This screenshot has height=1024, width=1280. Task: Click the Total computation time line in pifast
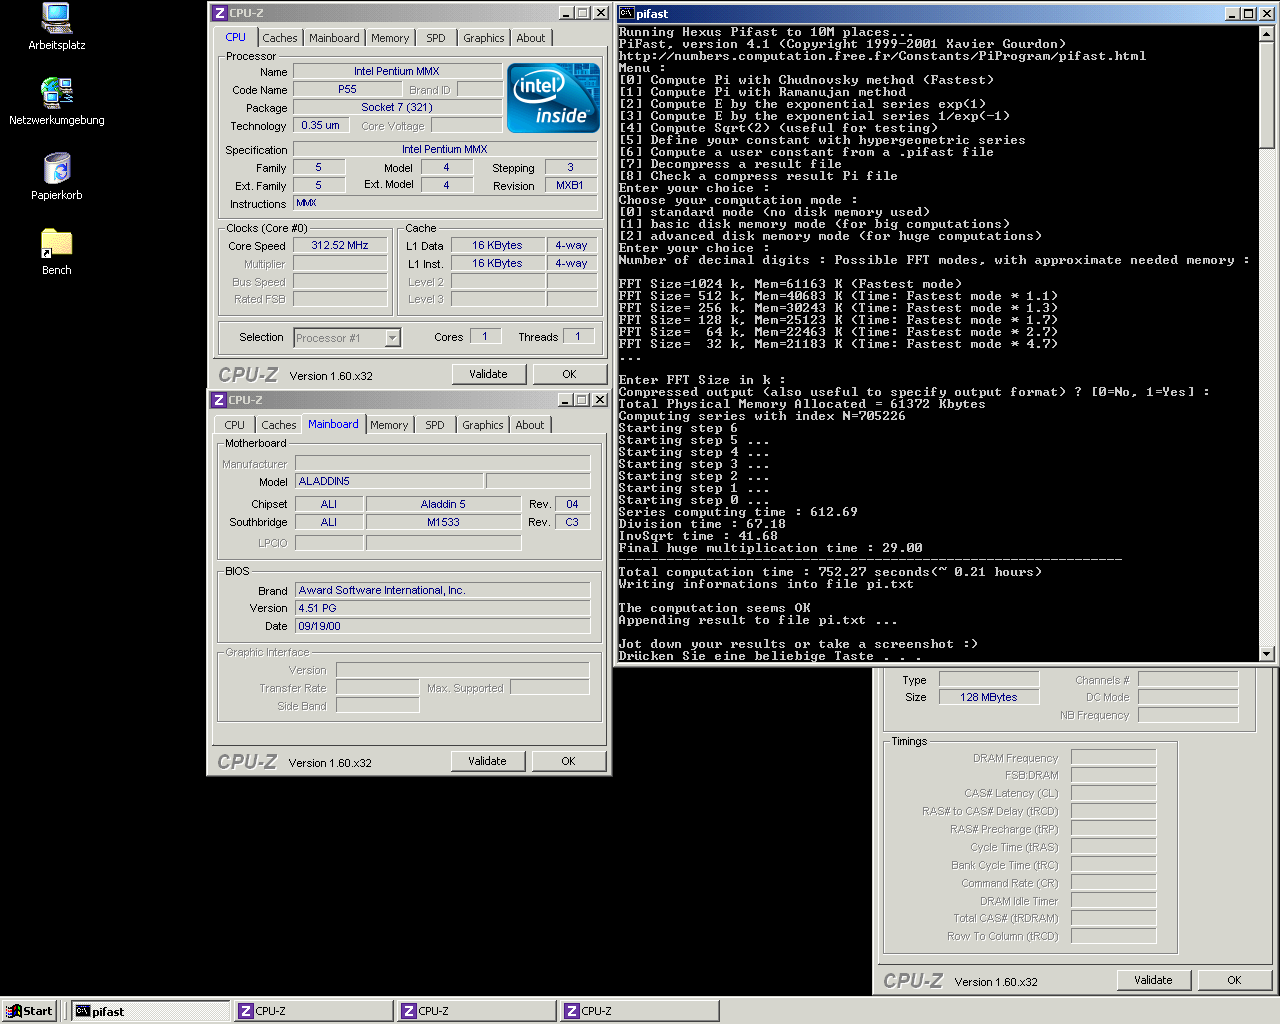coord(830,572)
